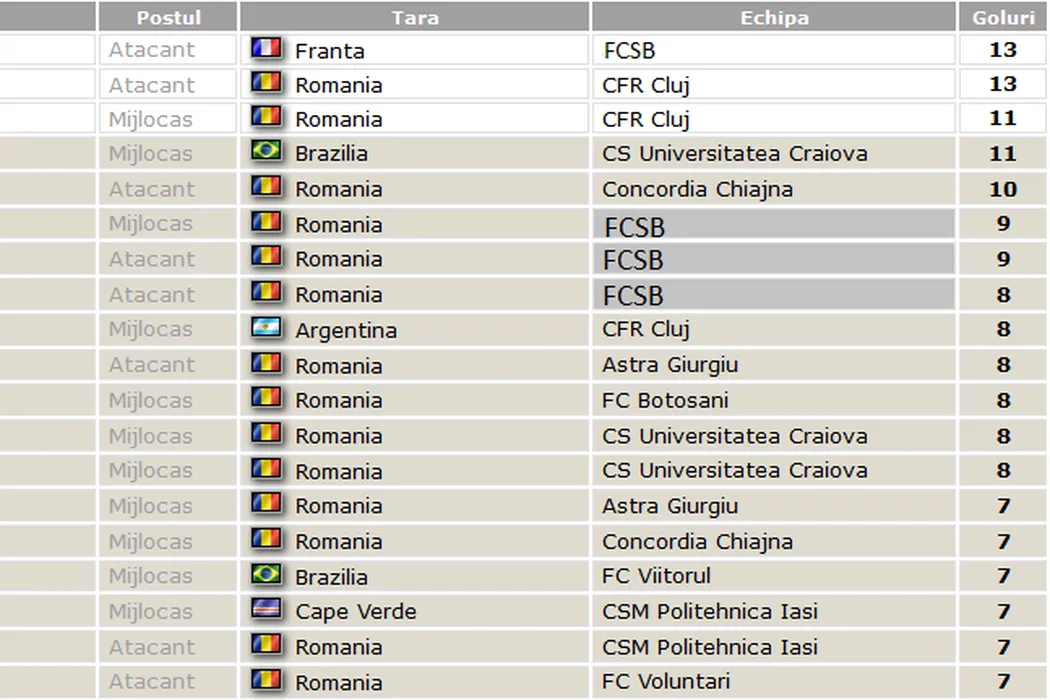The height and width of the screenshot is (700, 1050).
Task: Click Romania flag in the FC Voluntari row
Action: pyautogui.click(x=266, y=682)
